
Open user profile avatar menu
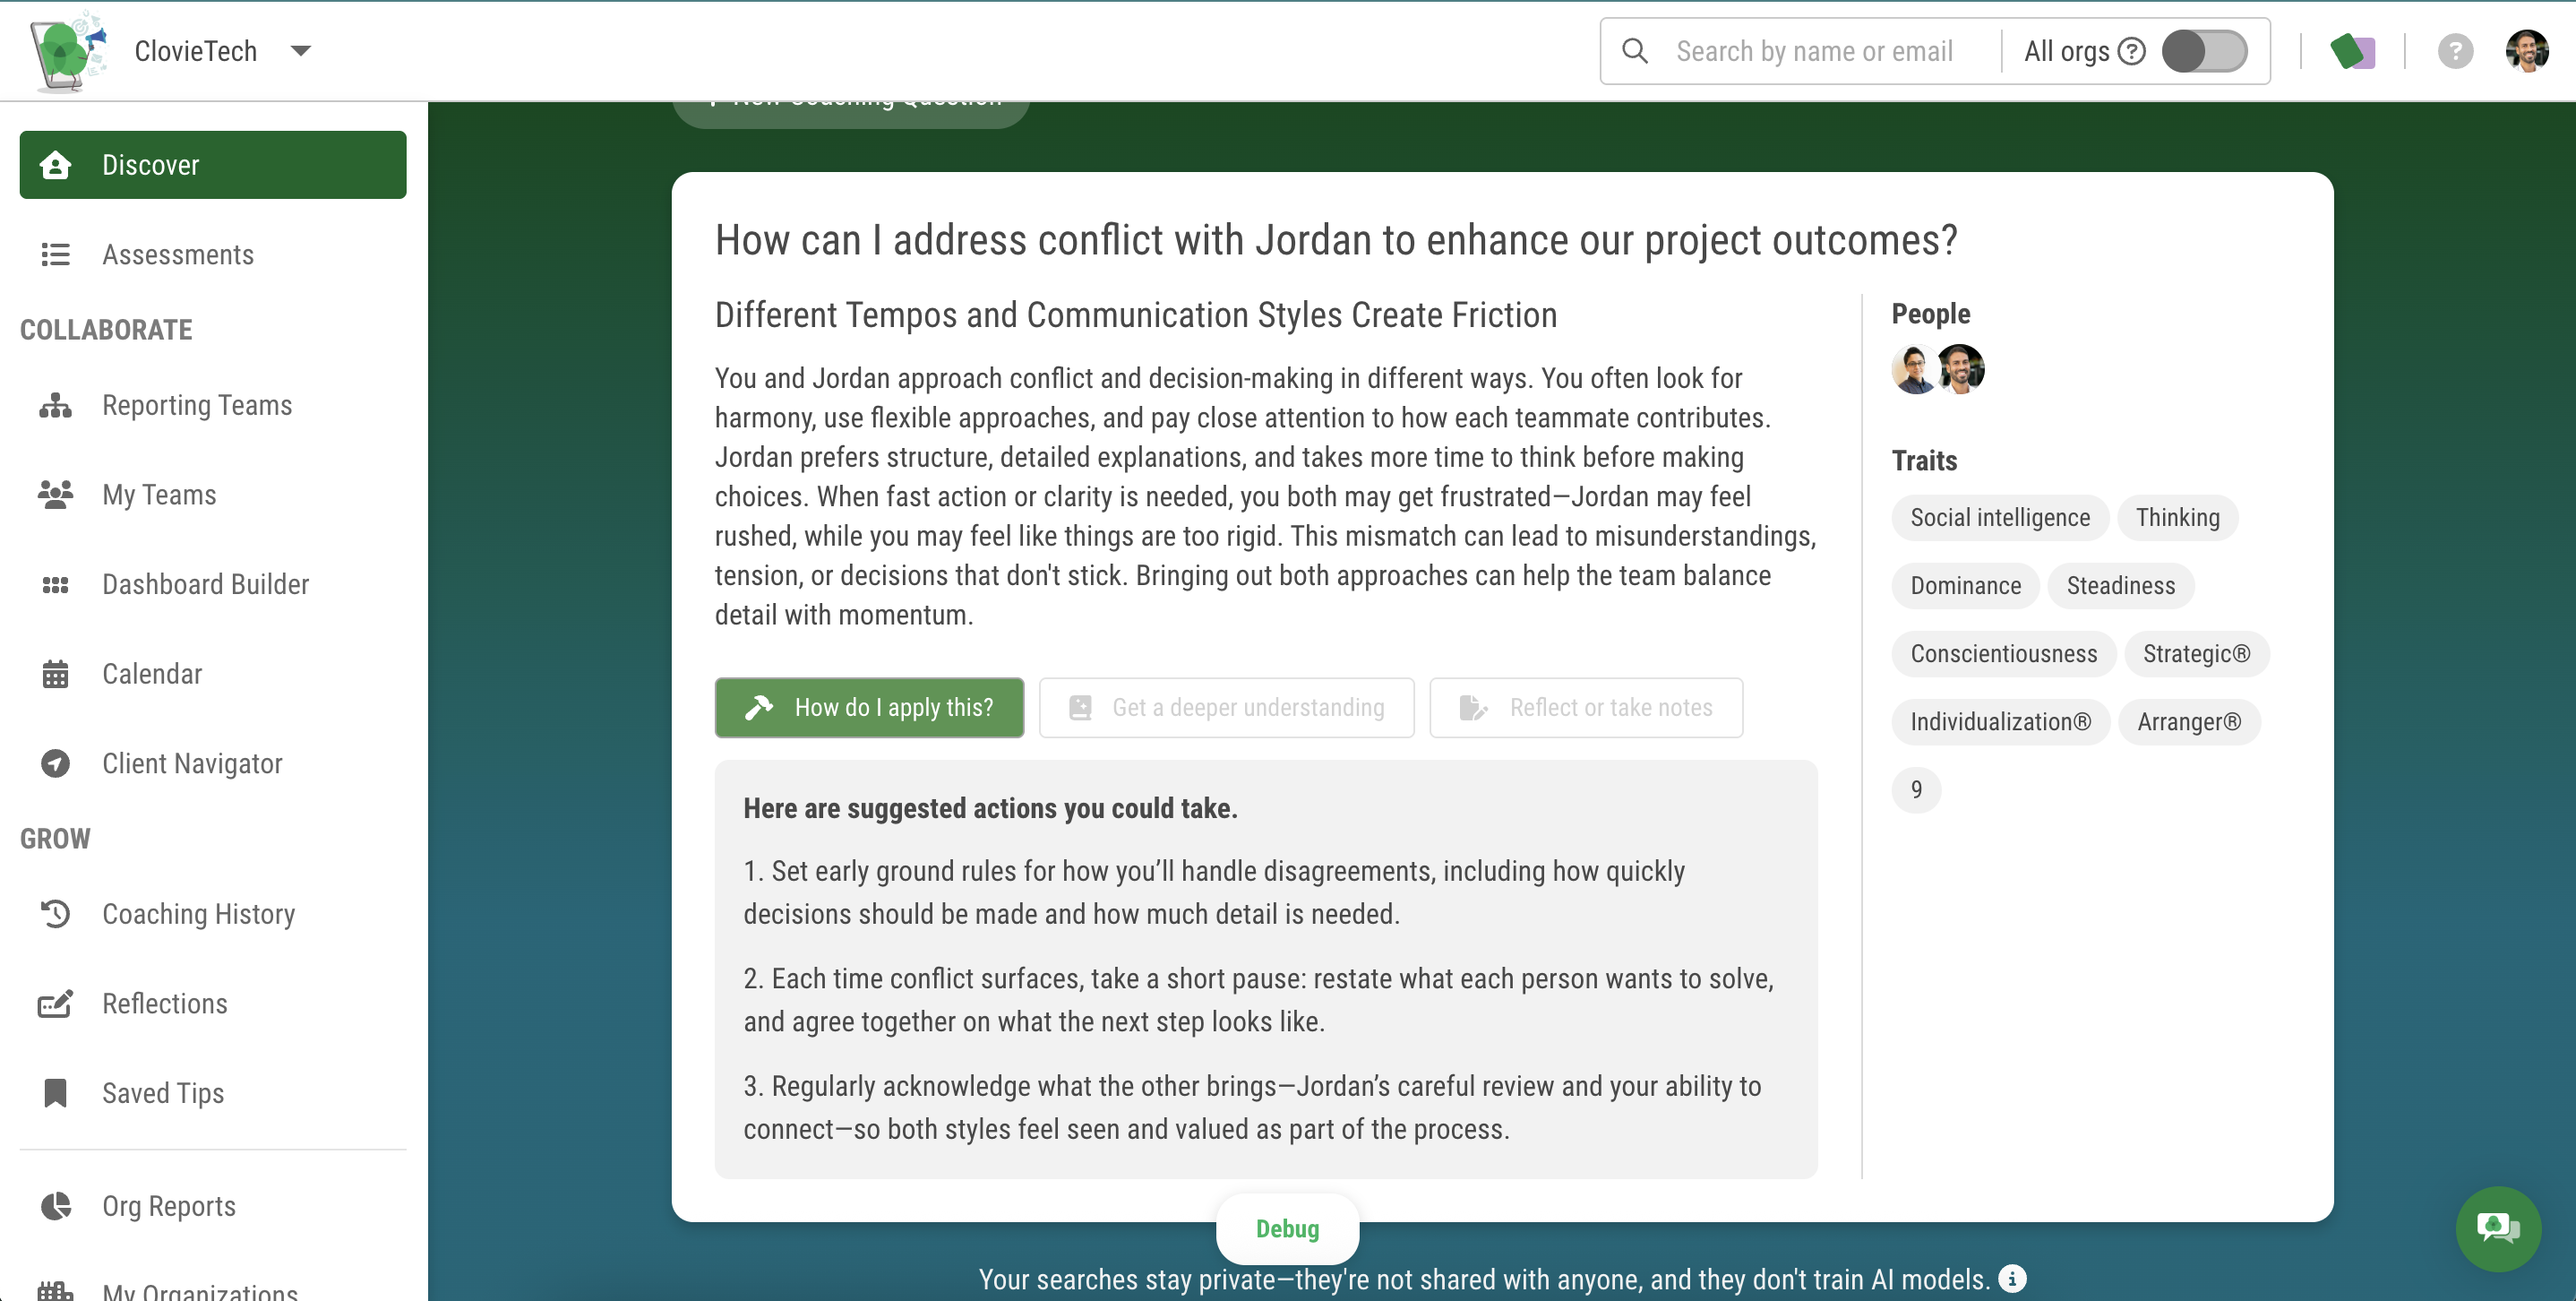2526,51
